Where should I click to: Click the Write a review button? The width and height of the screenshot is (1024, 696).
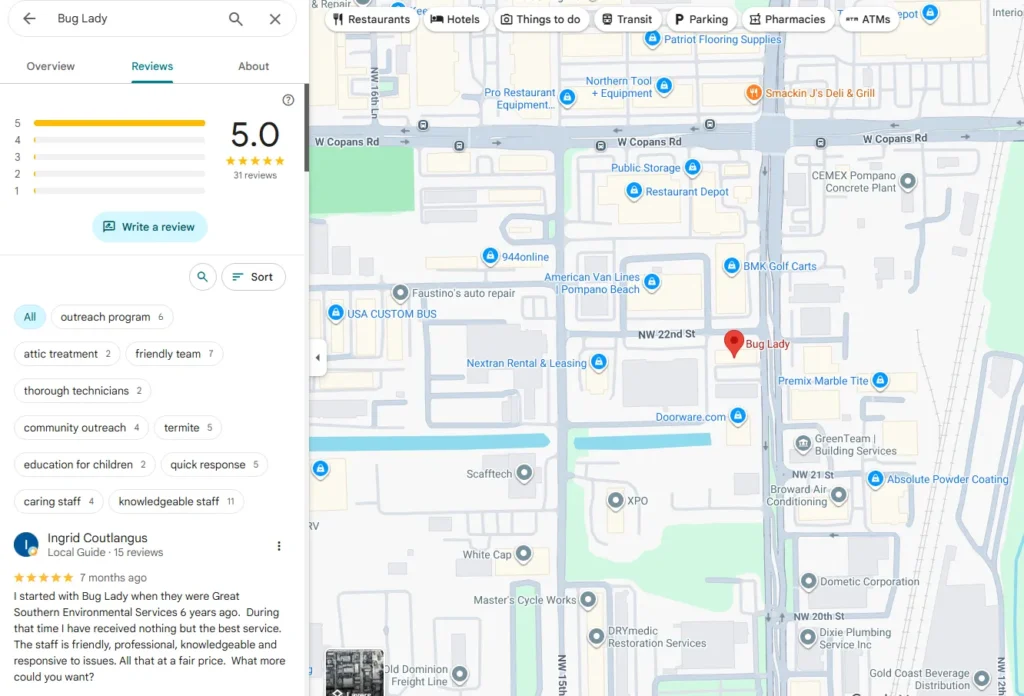pos(150,227)
